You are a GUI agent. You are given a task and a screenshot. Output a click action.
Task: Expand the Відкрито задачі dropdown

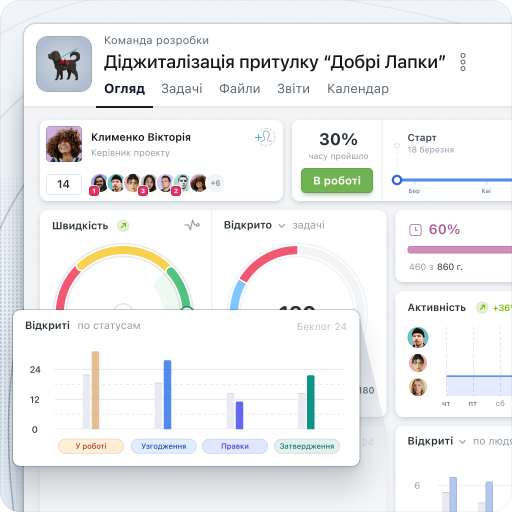282,226
